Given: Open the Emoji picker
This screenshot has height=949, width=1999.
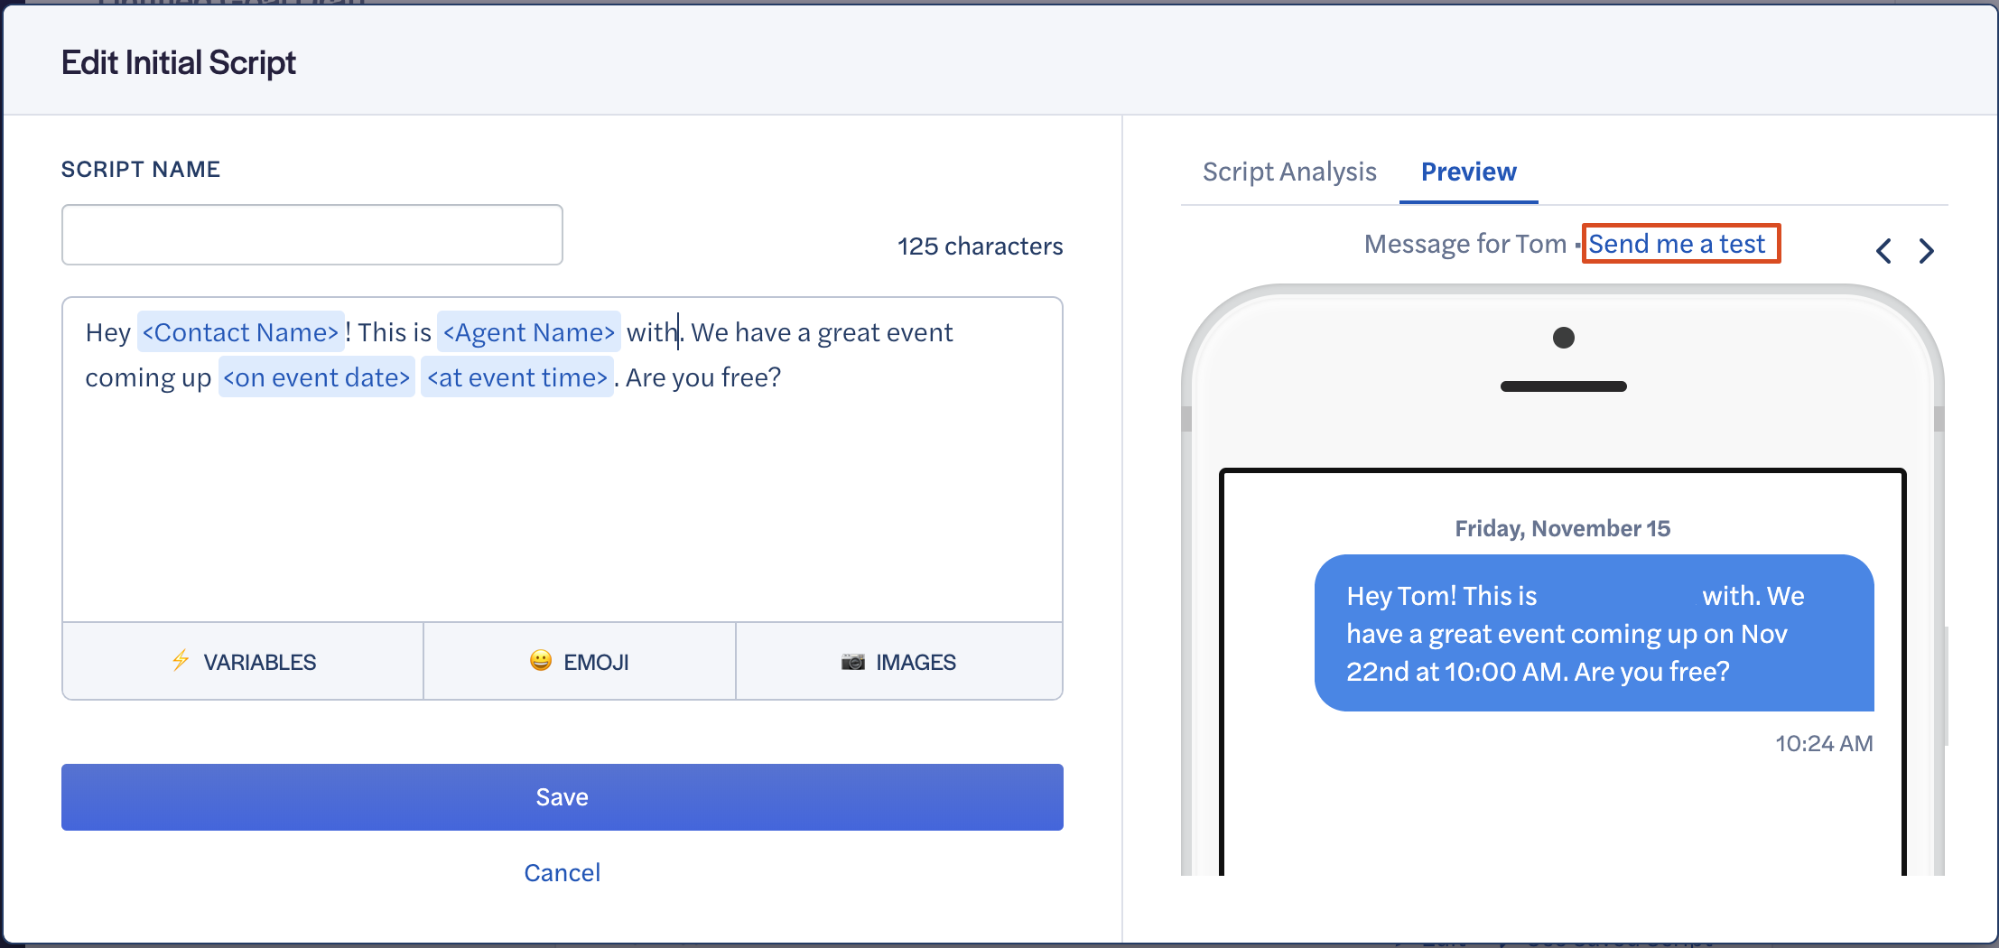Looking at the screenshot, I should point(580,661).
